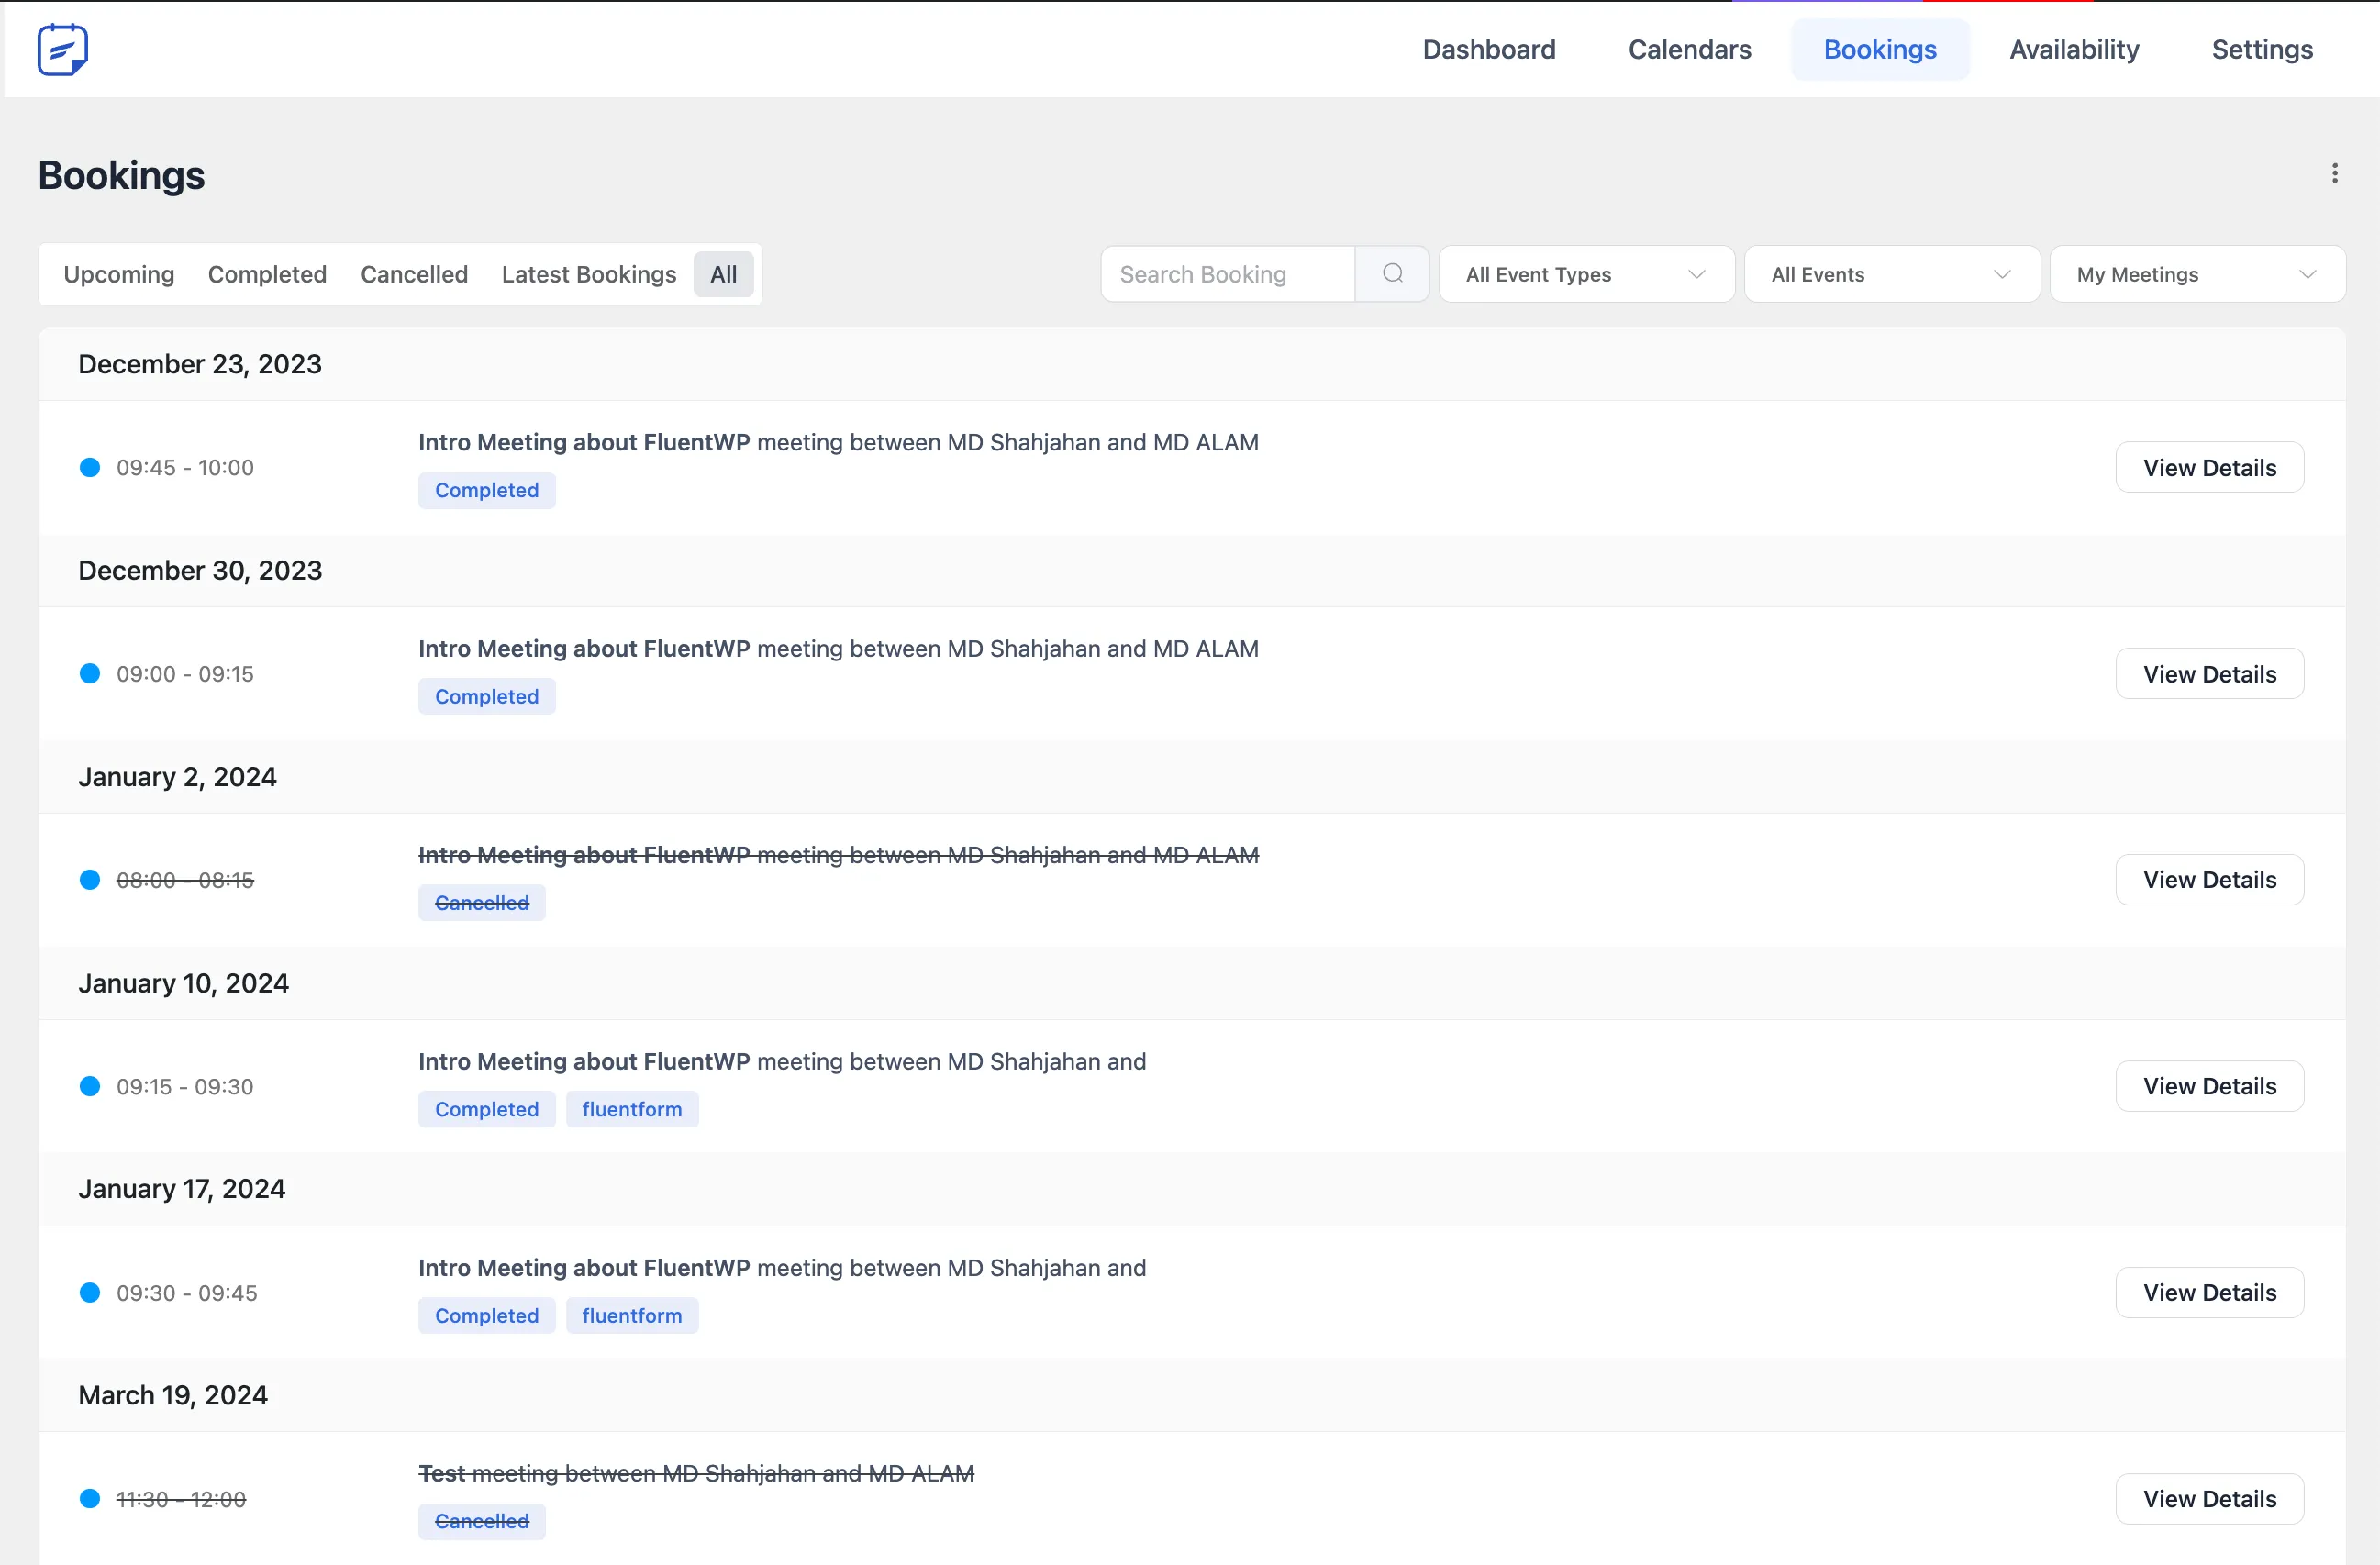Image resolution: width=2380 pixels, height=1565 pixels.
Task: Open the three-dot options menu
Action: coord(2335,173)
